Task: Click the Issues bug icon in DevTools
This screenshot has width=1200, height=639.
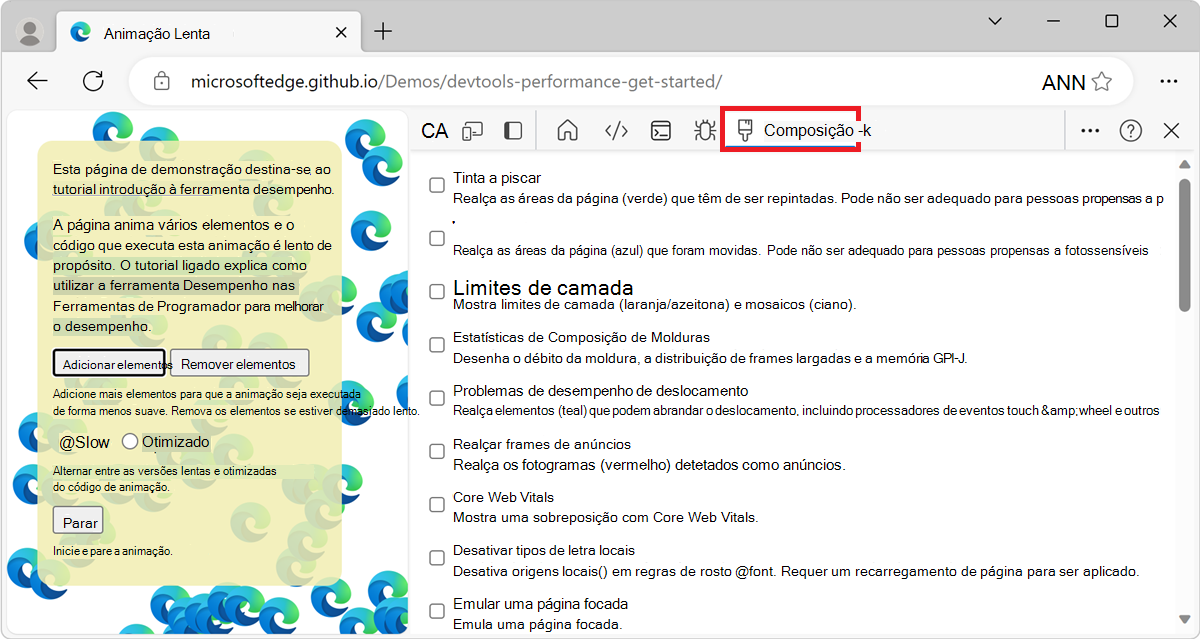Action: click(x=704, y=130)
